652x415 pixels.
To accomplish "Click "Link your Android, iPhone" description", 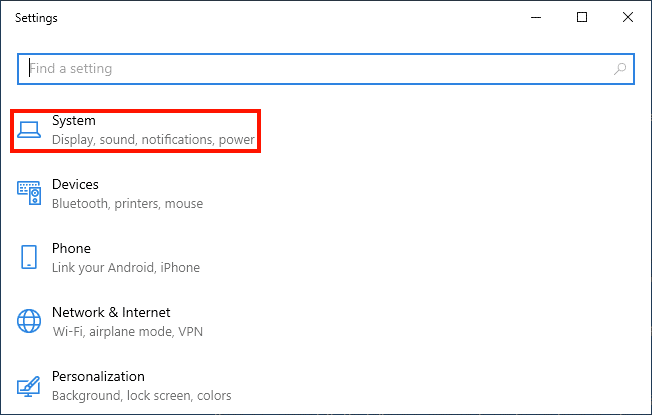I will (x=126, y=268).
